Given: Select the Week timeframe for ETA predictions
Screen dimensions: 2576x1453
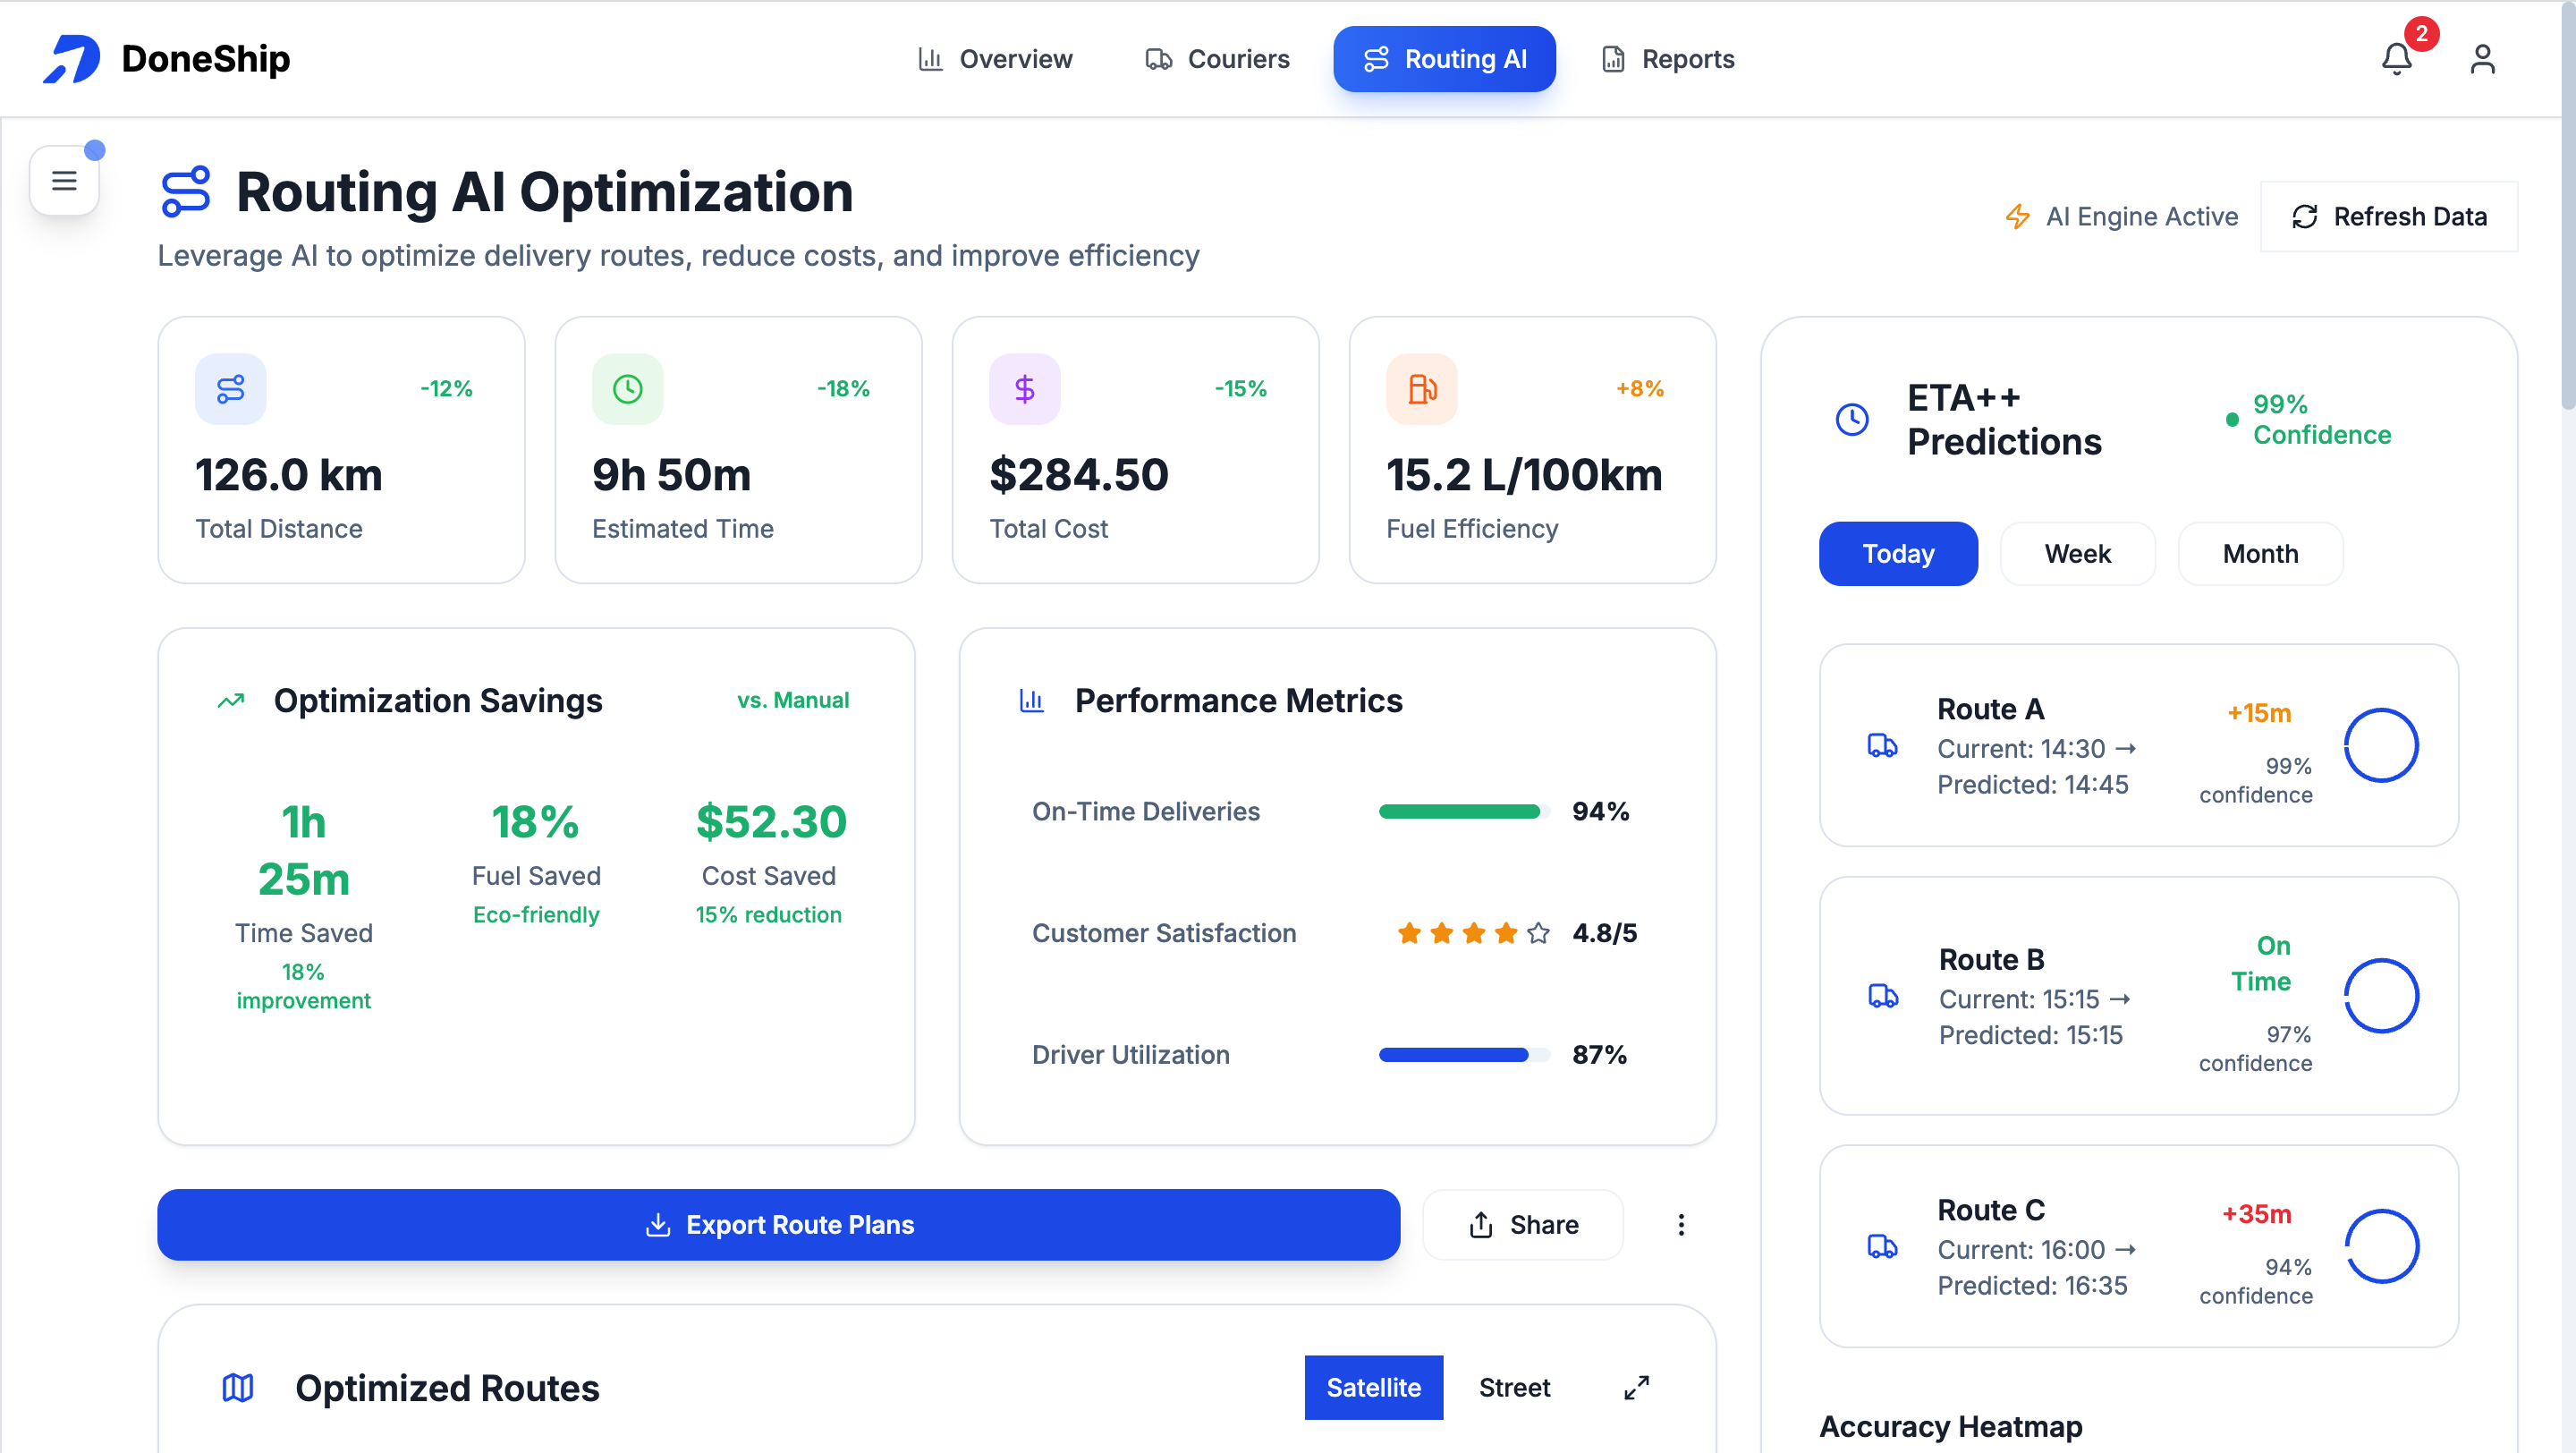Looking at the screenshot, I should click(x=2077, y=553).
